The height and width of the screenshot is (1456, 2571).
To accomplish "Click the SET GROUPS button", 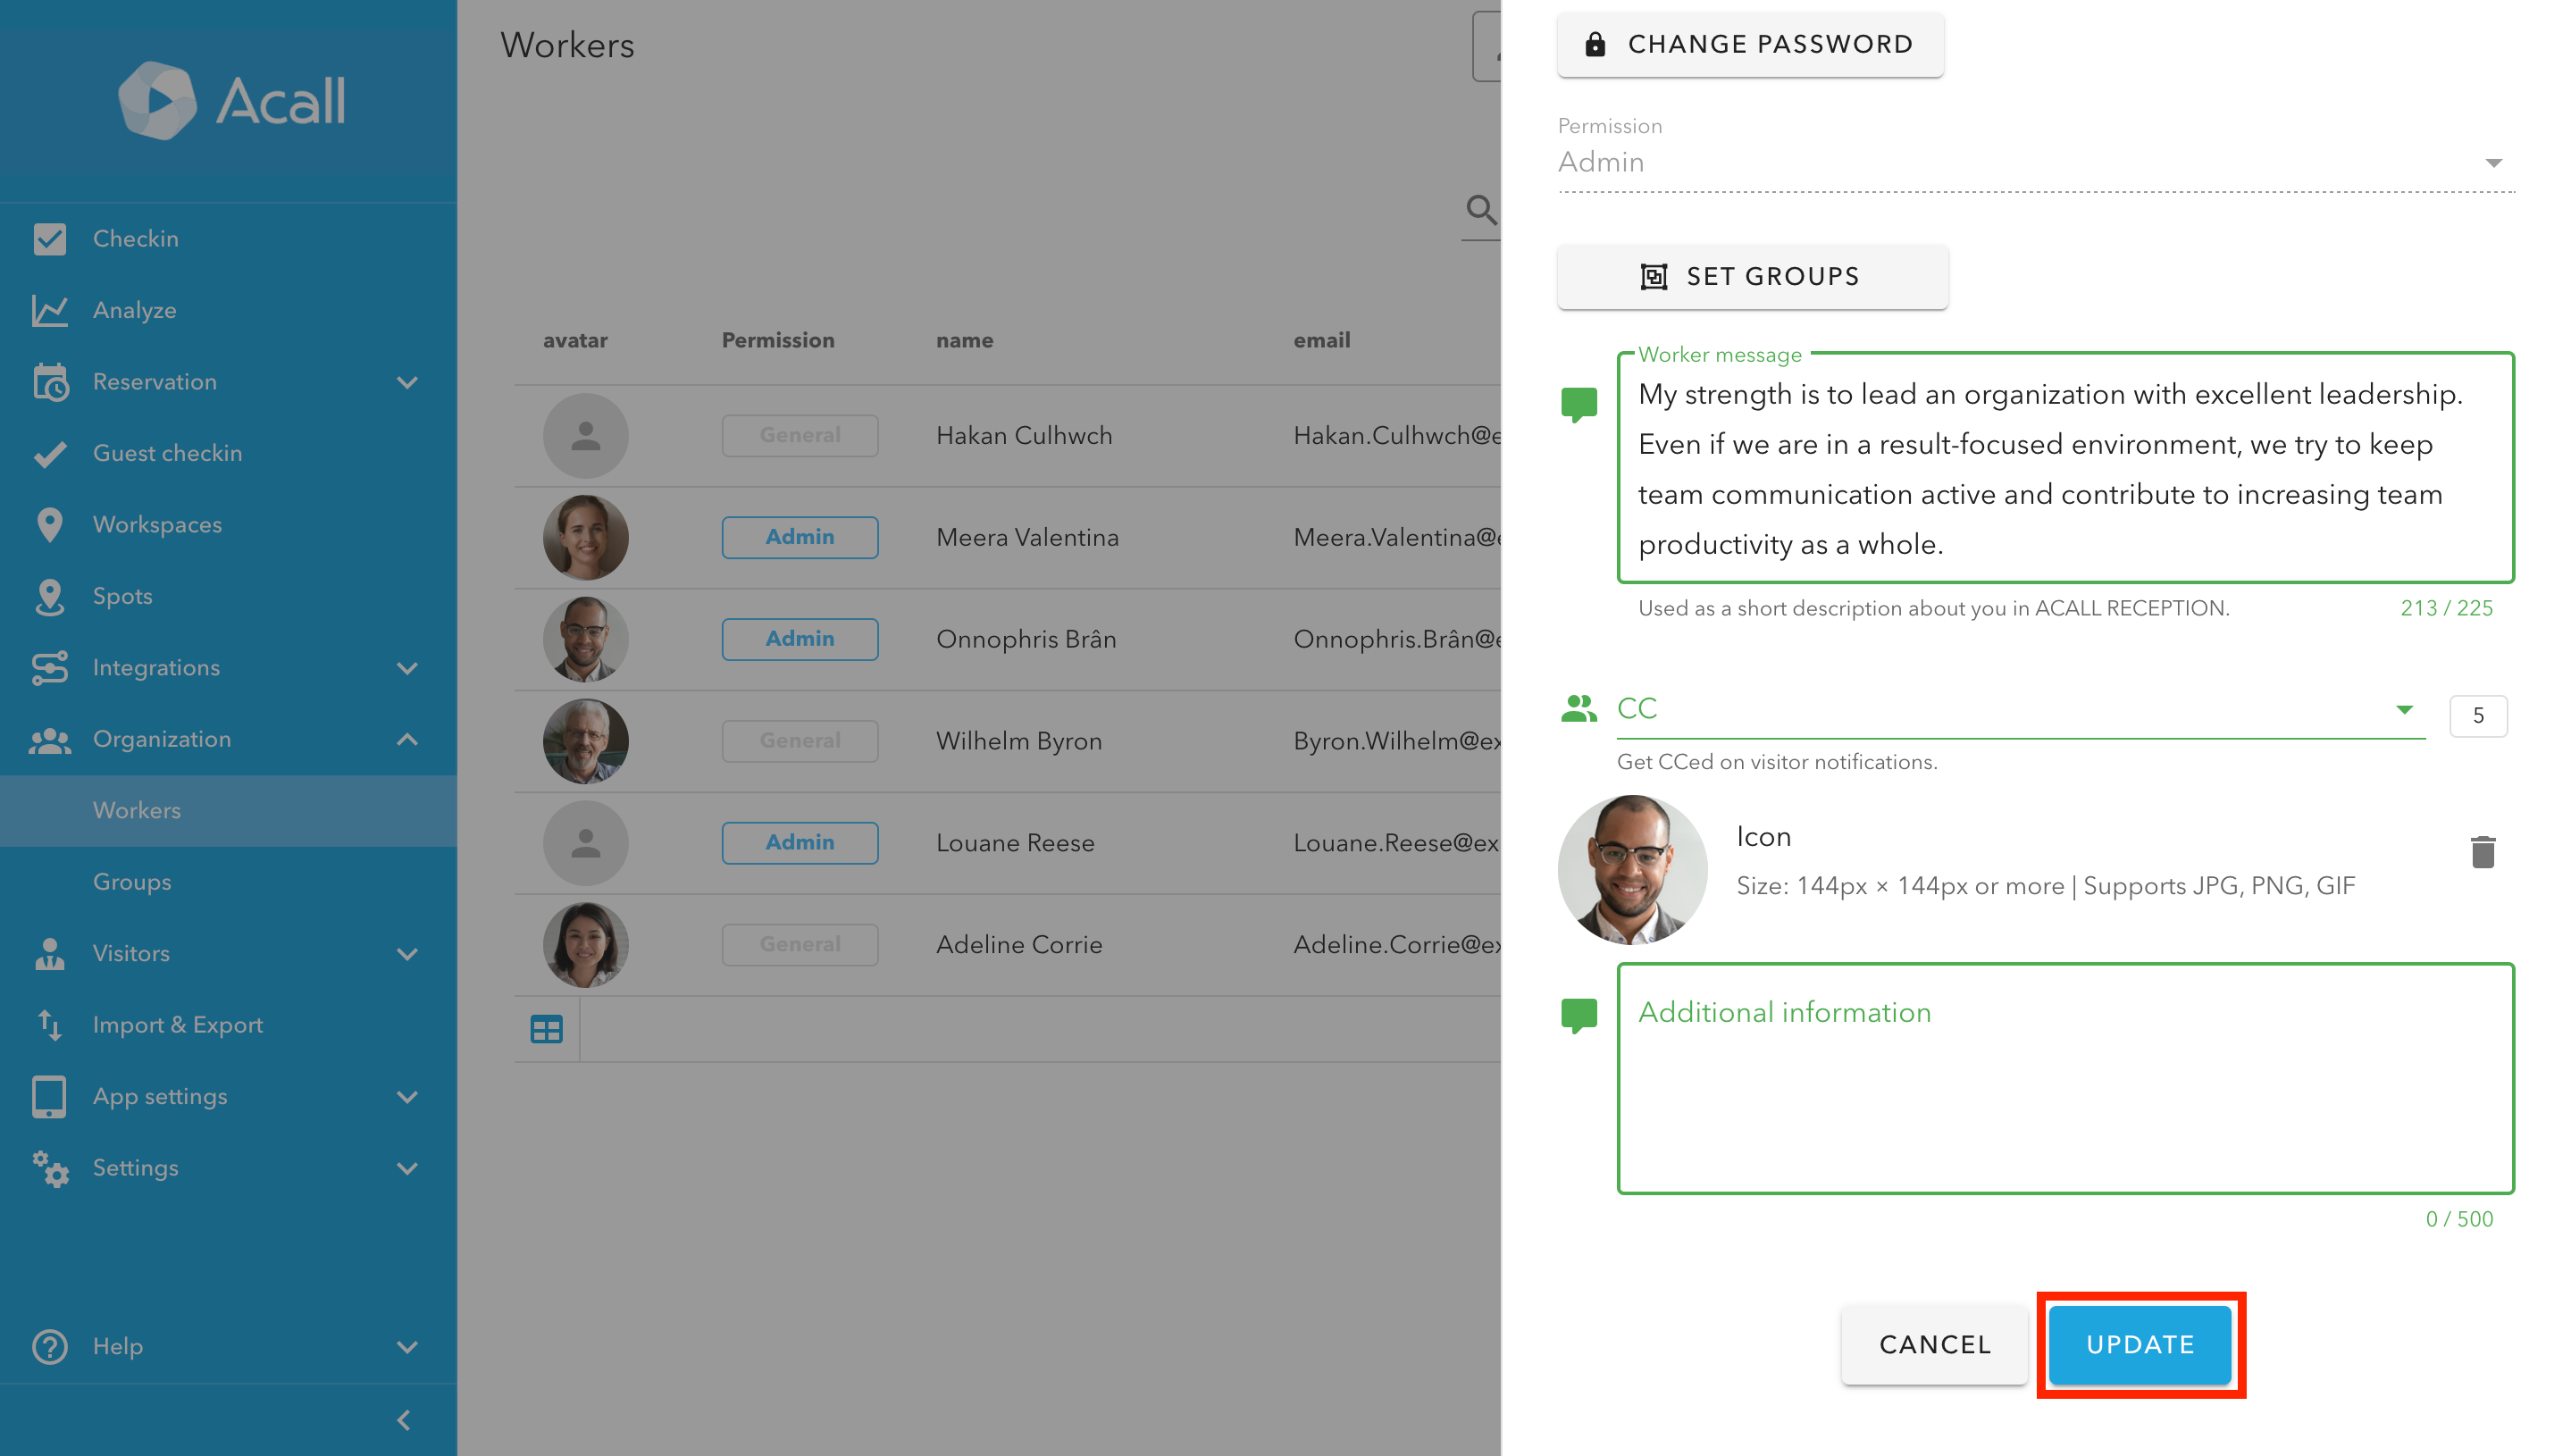I will [1751, 276].
